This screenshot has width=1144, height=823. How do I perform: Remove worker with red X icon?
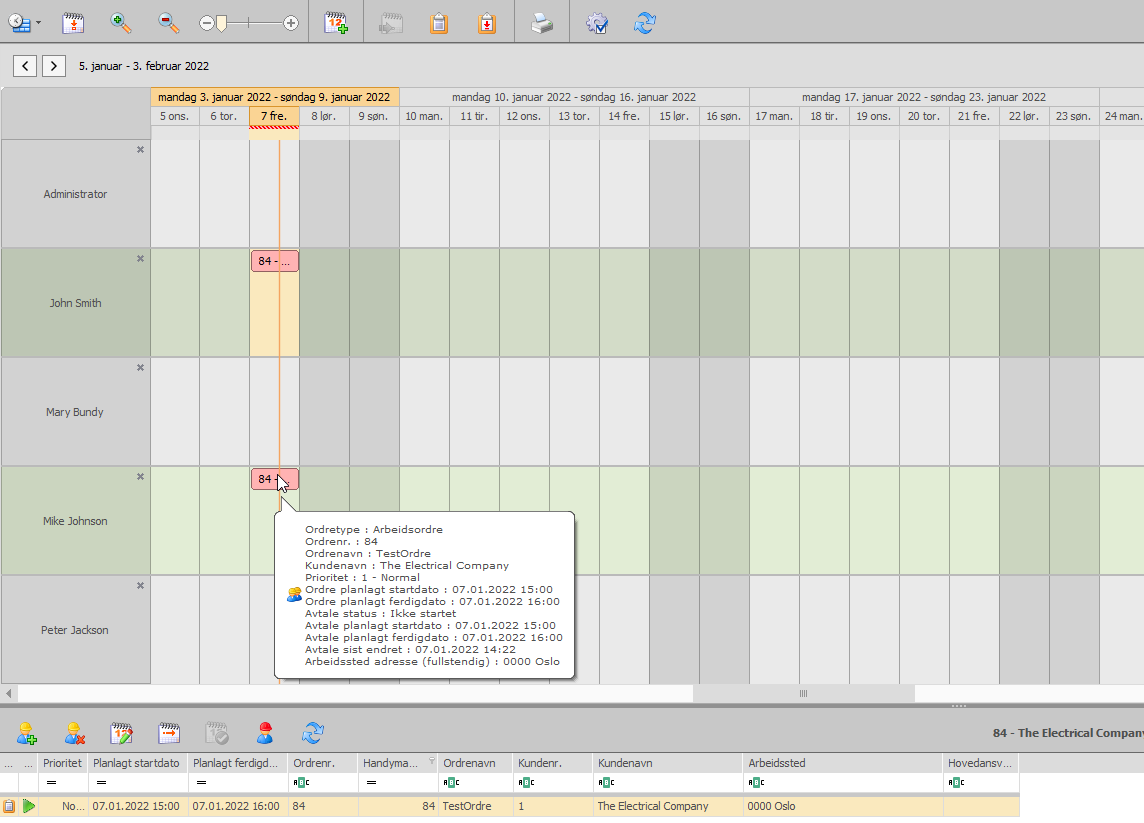[x=74, y=733]
